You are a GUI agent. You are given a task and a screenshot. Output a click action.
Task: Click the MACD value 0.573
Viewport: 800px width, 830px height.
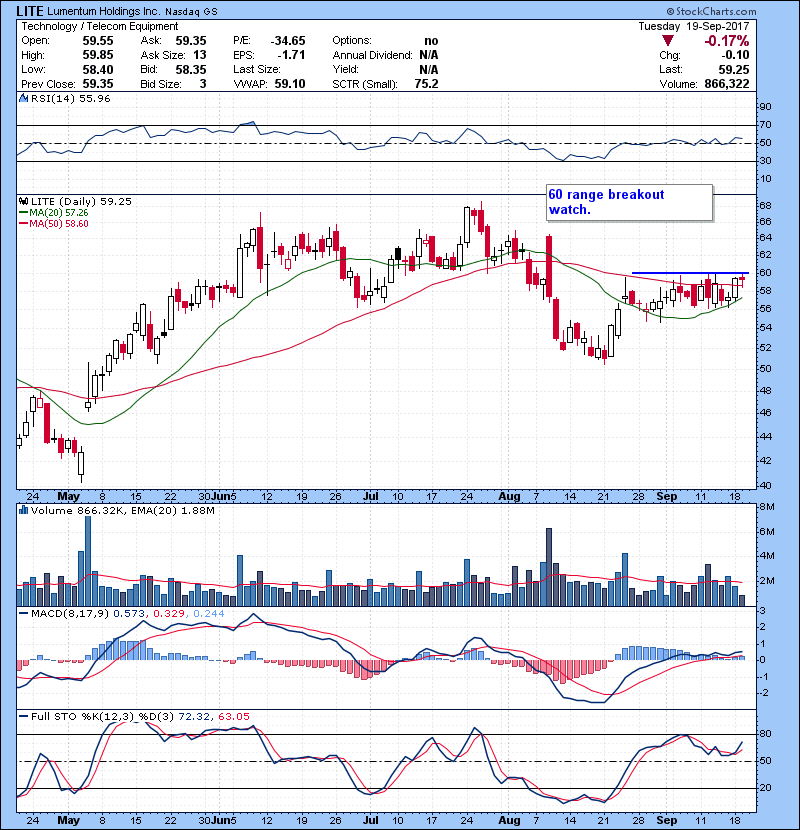coord(129,614)
